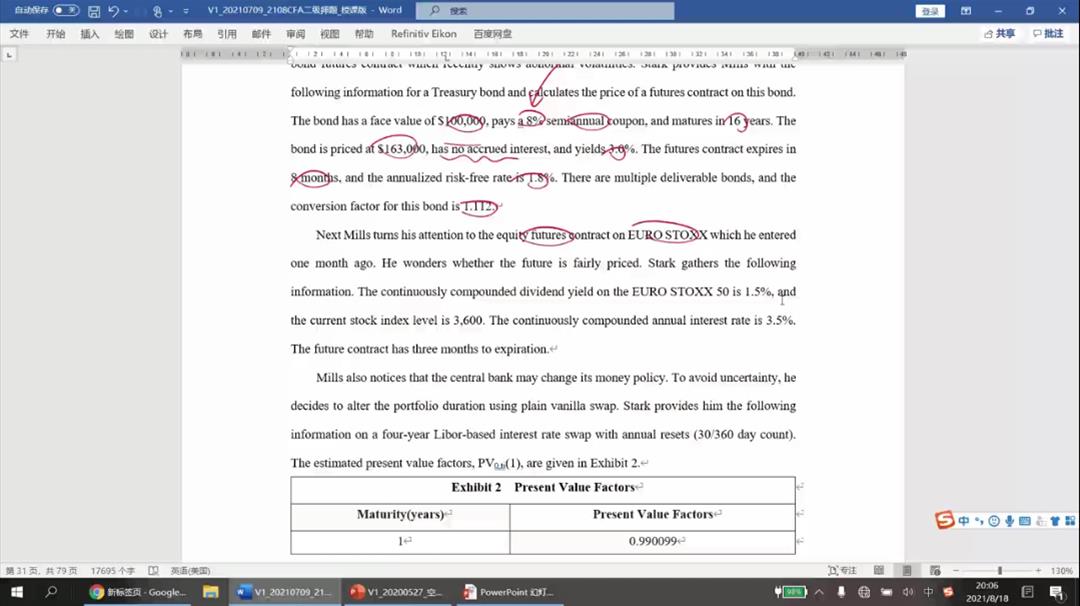Open Google Chrome from the taskbar
The height and width of the screenshot is (606, 1080).
pyautogui.click(x=139, y=592)
